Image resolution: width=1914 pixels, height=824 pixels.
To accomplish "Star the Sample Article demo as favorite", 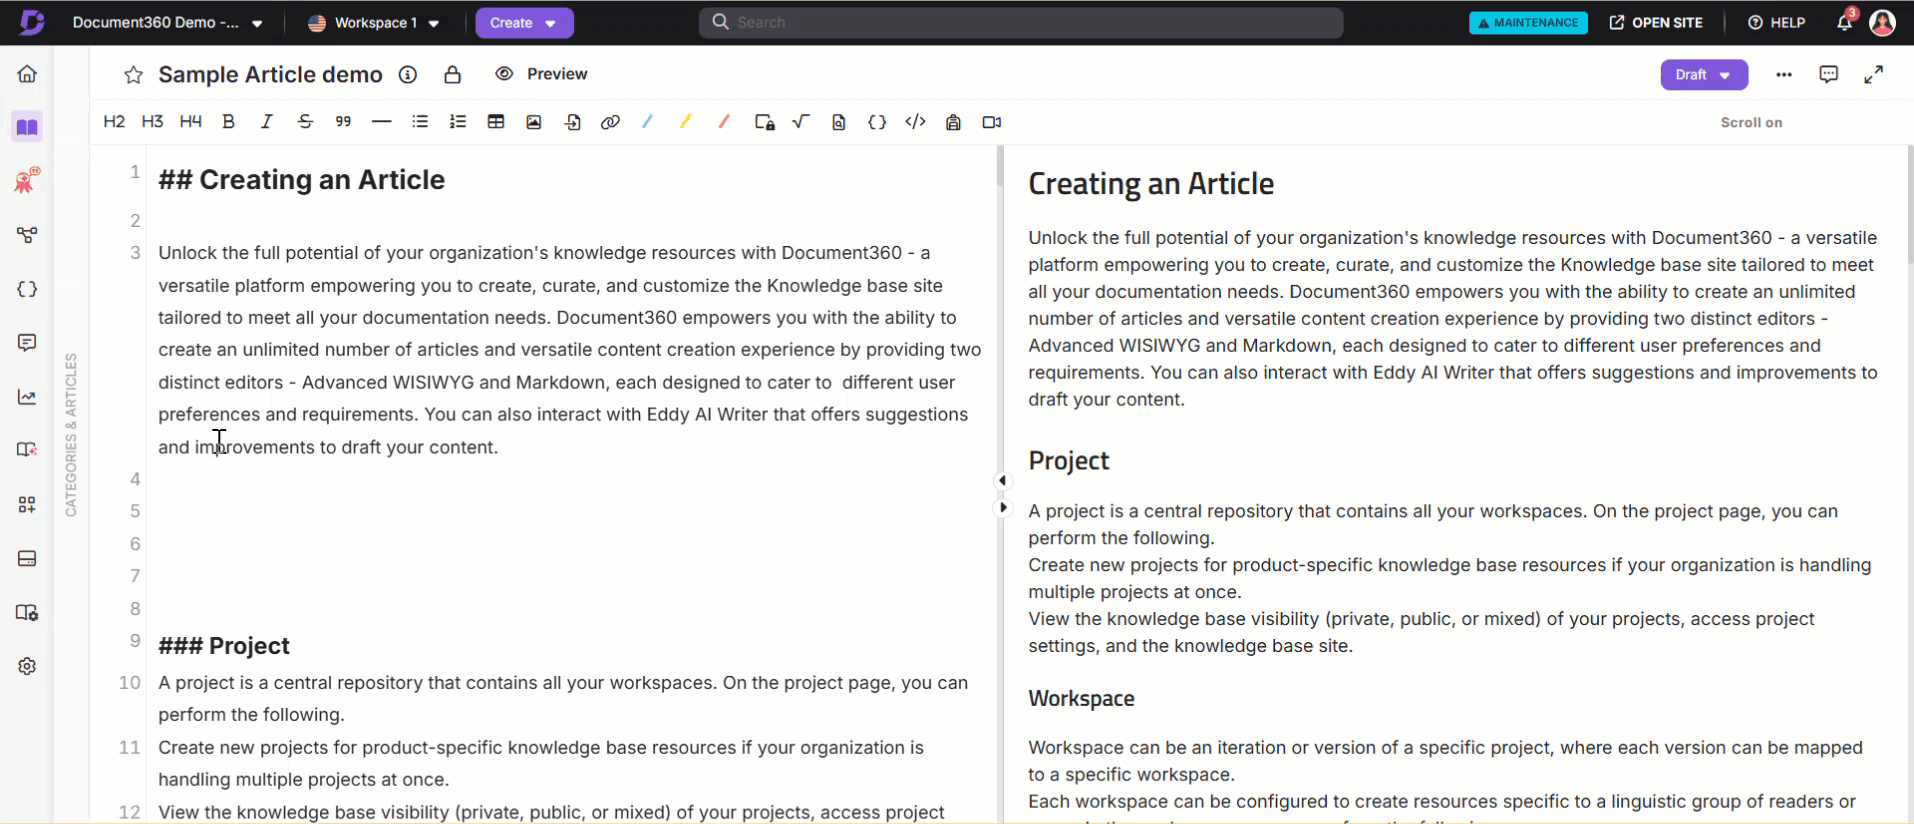I will 133,75.
